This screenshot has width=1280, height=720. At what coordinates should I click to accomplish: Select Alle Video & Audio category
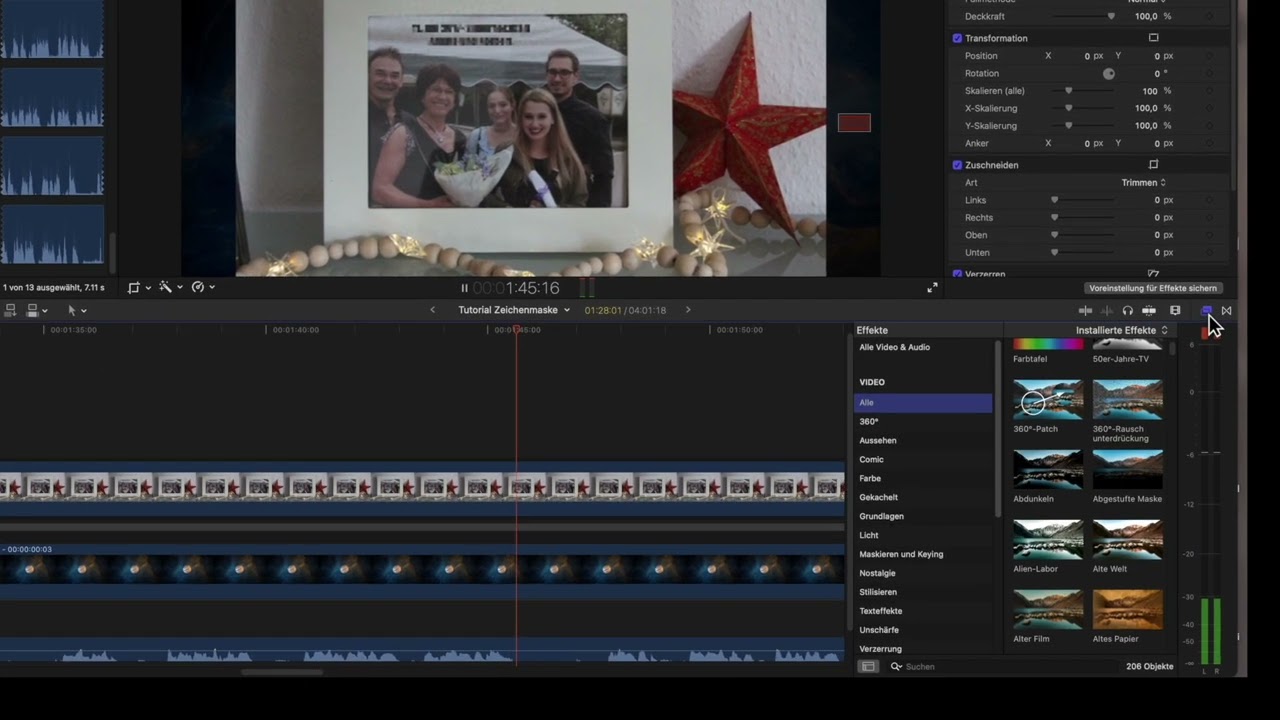894,347
